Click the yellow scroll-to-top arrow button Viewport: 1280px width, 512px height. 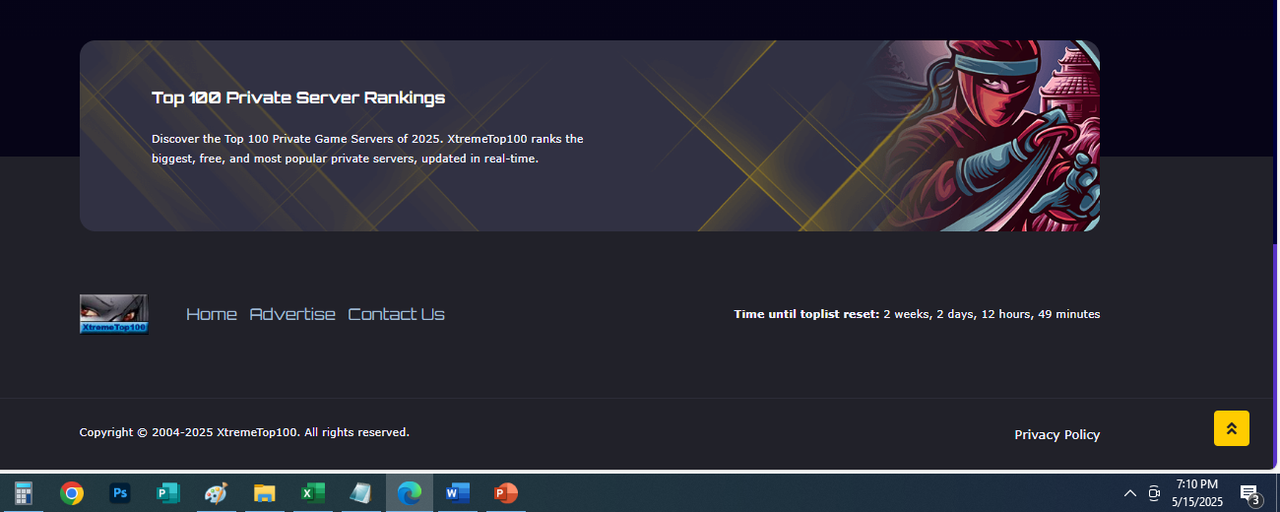[1231, 428]
